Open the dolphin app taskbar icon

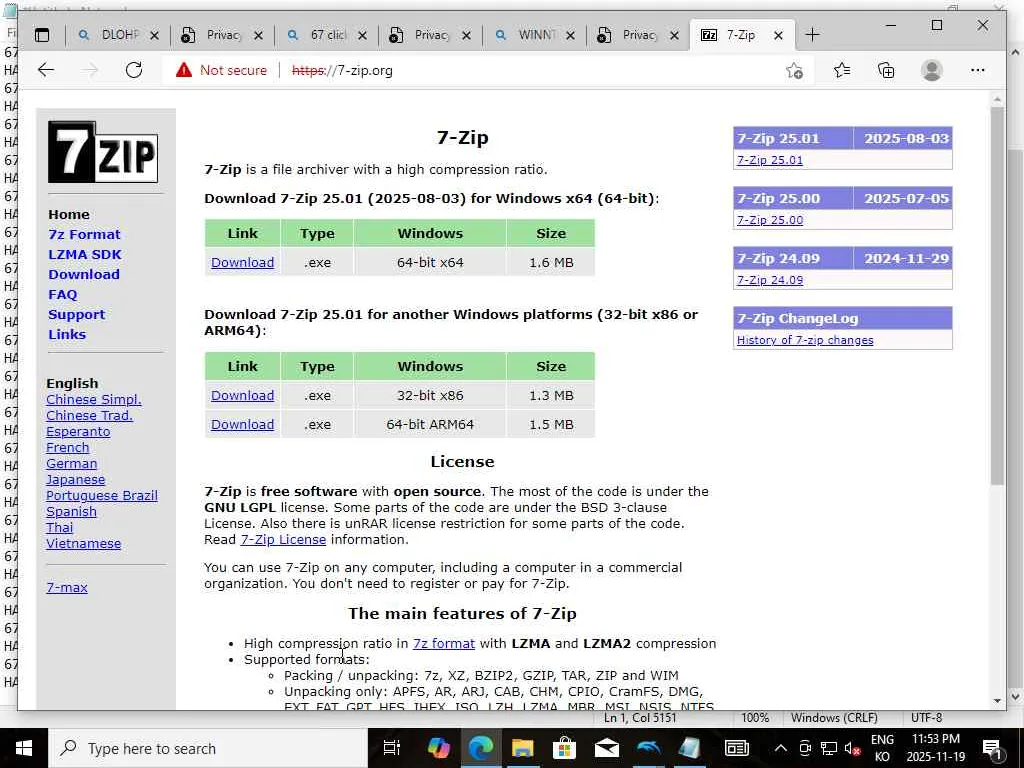(648, 748)
